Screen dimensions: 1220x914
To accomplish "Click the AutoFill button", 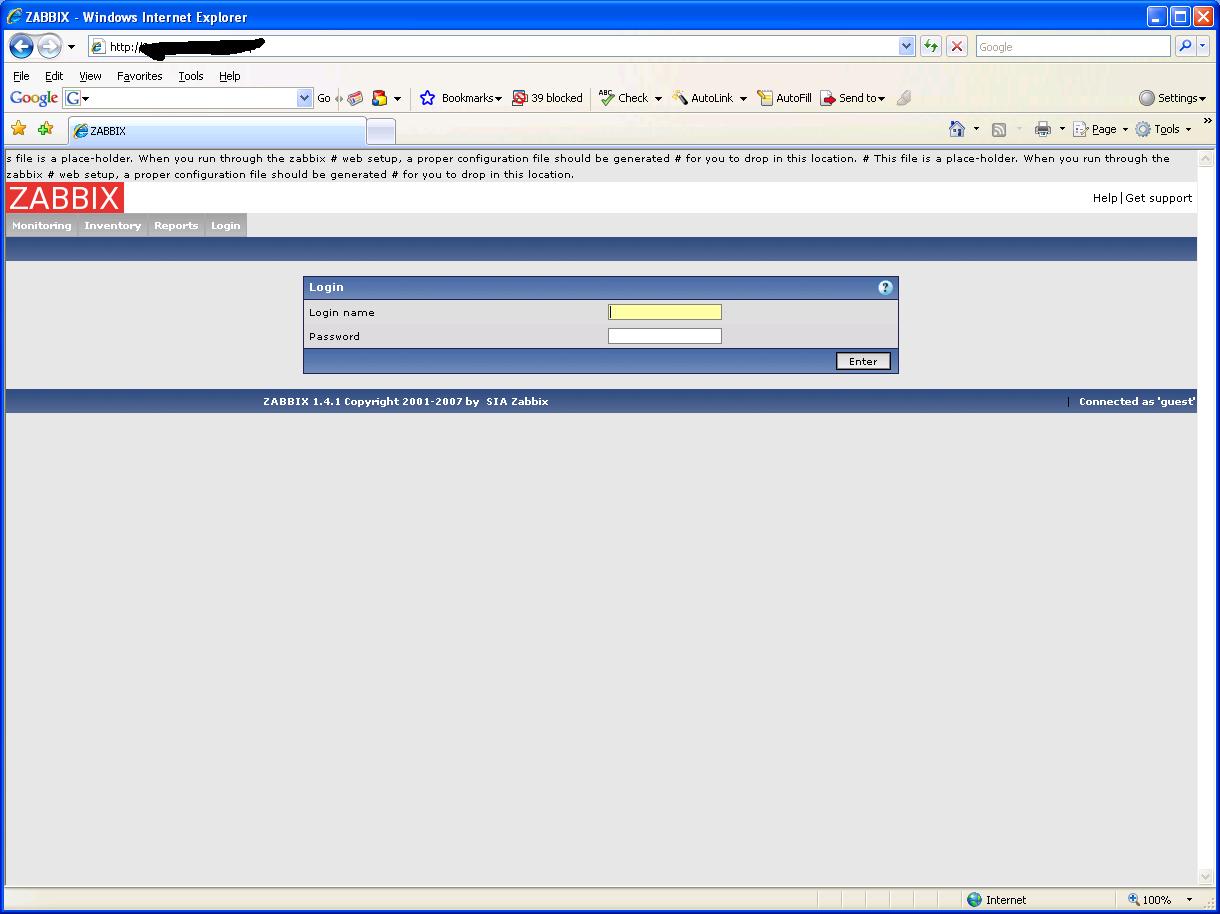I will [x=784, y=98].
